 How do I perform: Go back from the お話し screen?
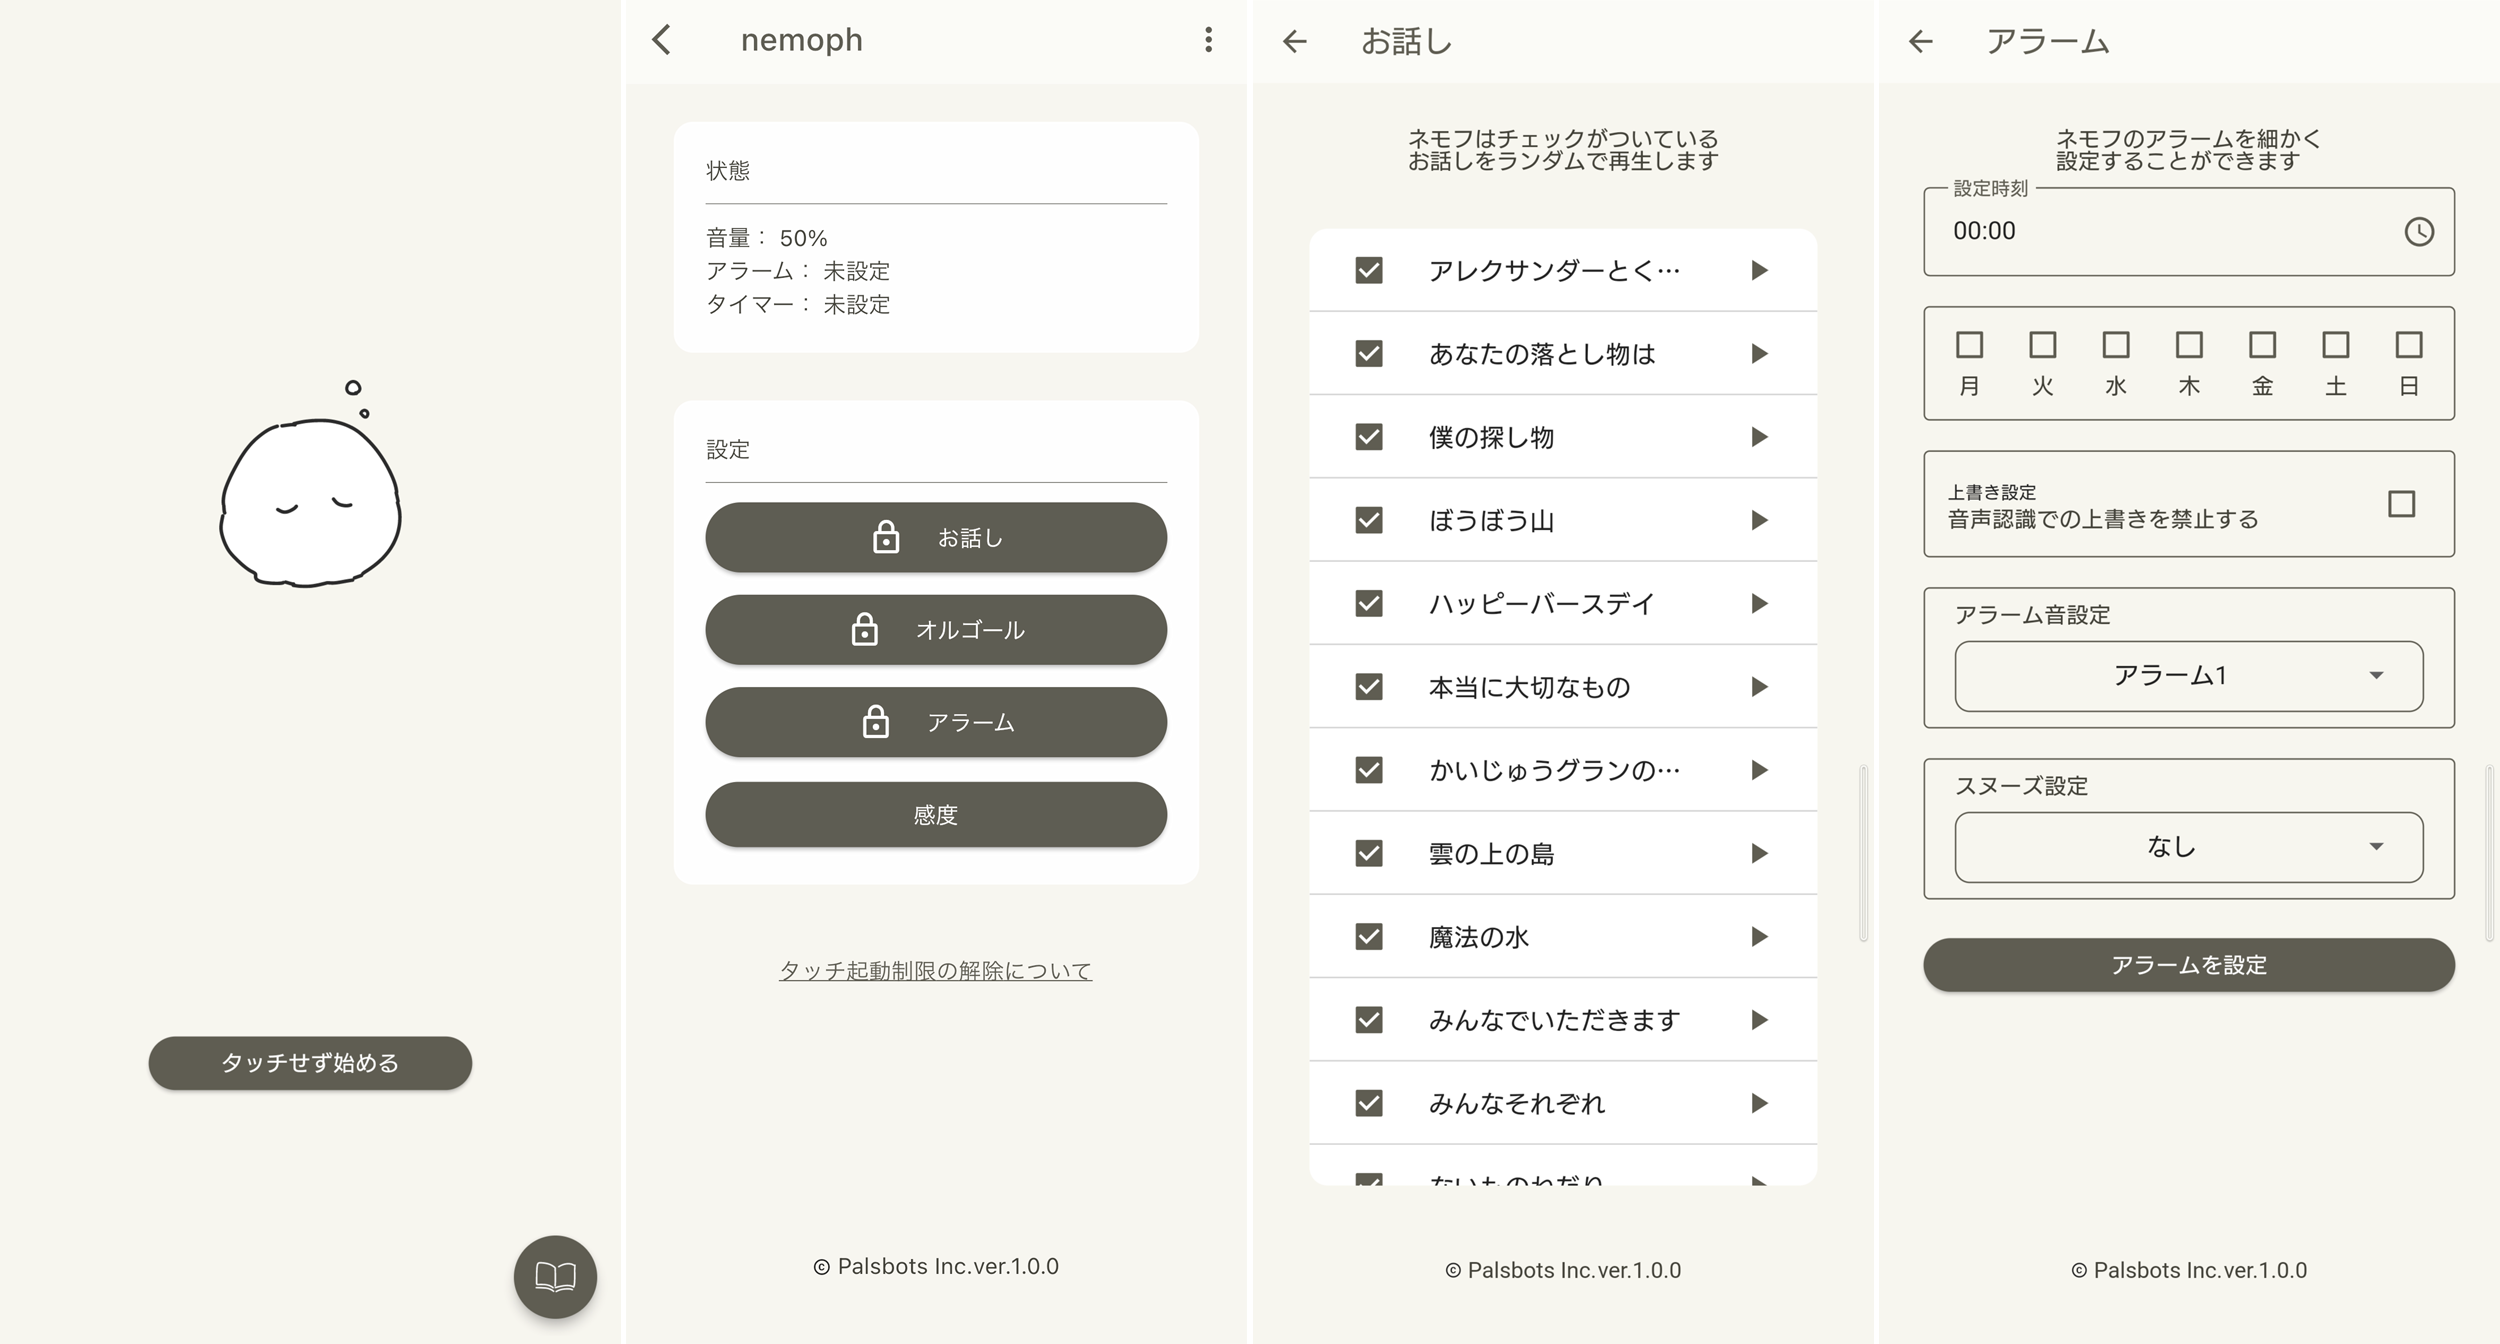click(x=1294, y=41)
